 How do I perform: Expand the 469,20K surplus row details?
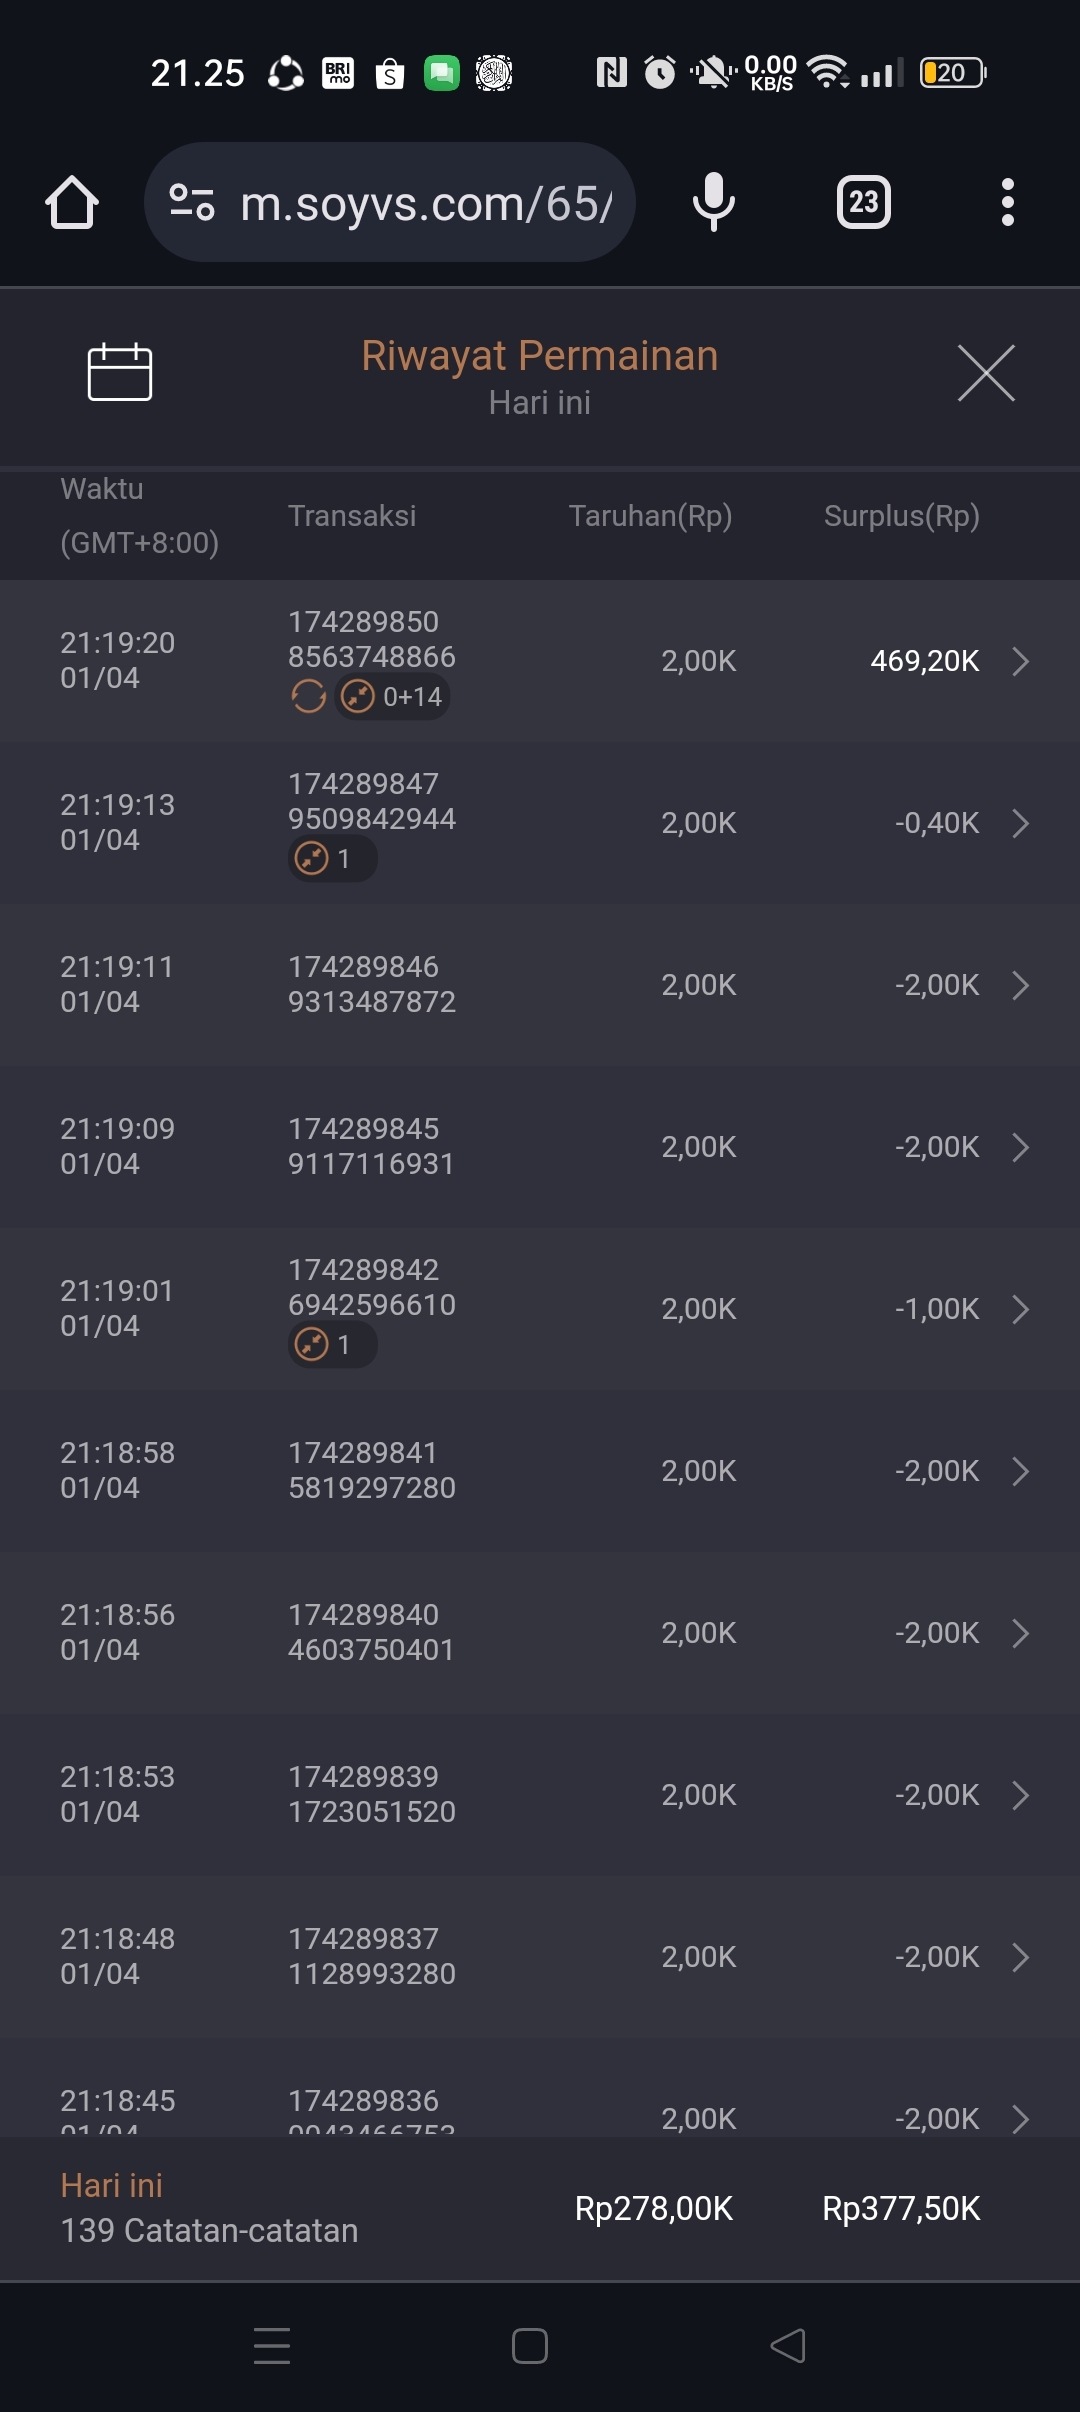pyautogui.click(x=1020, y=661)
